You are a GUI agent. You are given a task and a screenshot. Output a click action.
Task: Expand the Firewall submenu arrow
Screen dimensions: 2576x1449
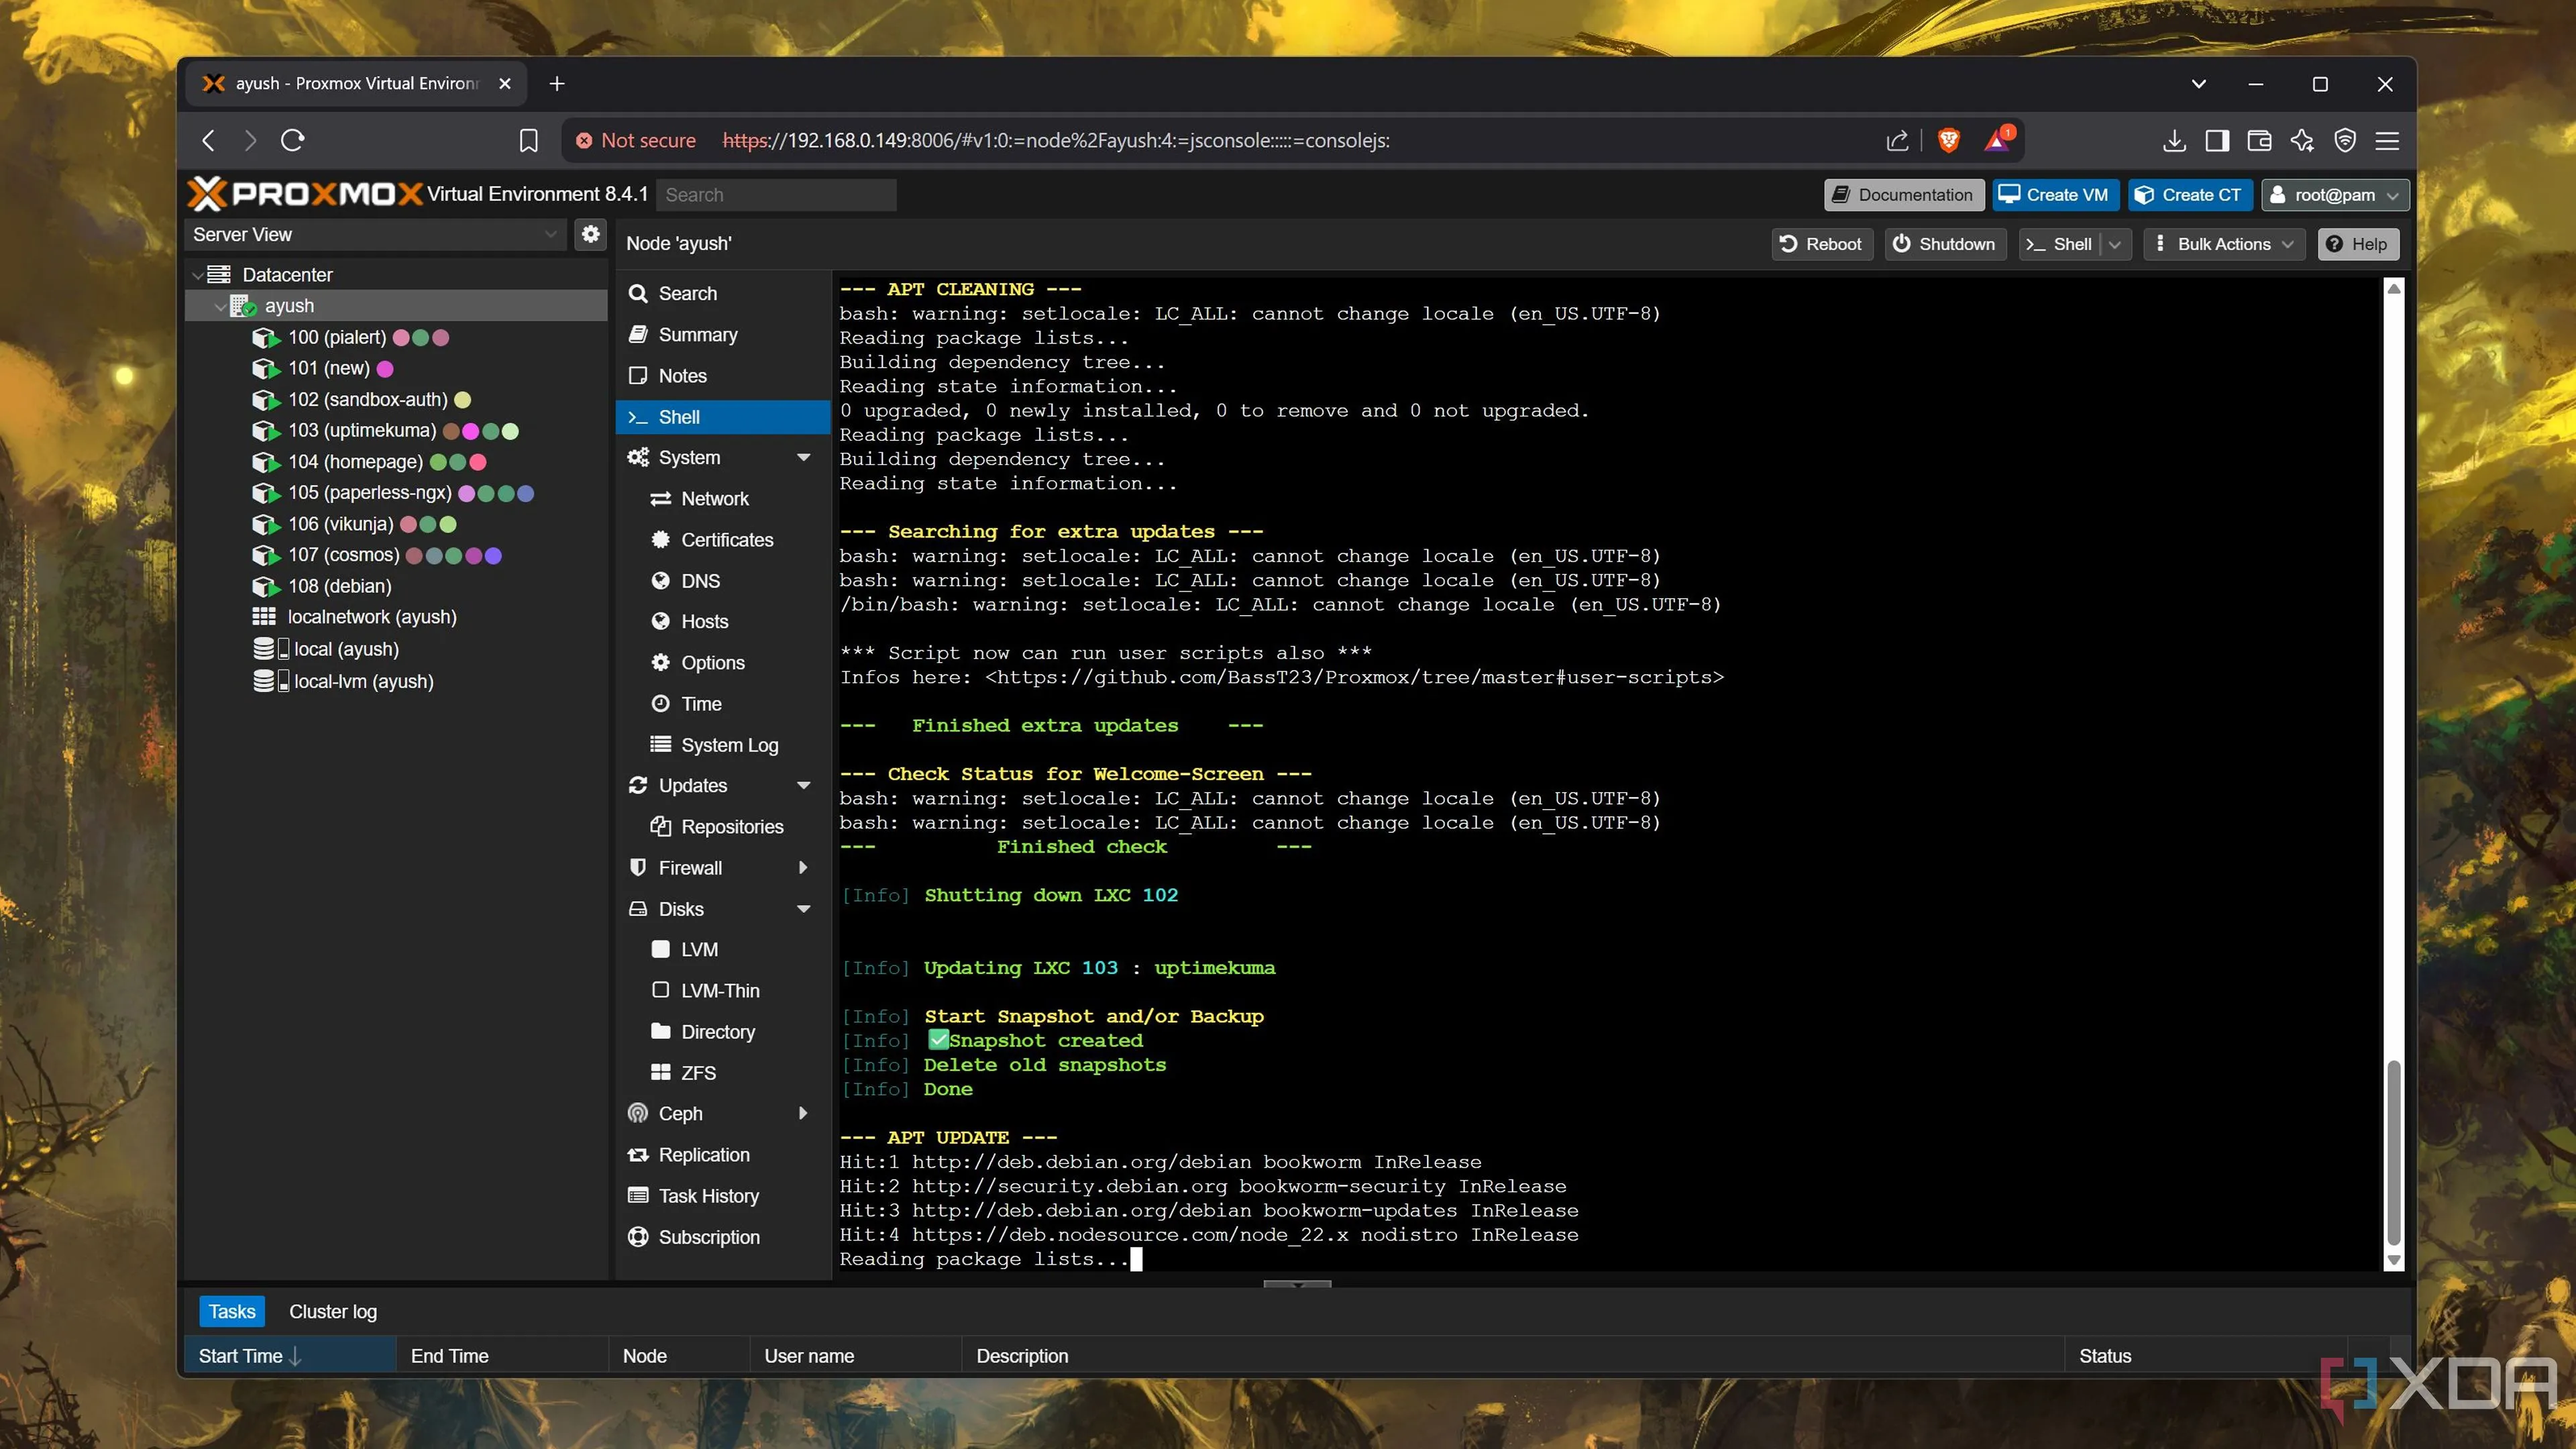pos(803,868)
